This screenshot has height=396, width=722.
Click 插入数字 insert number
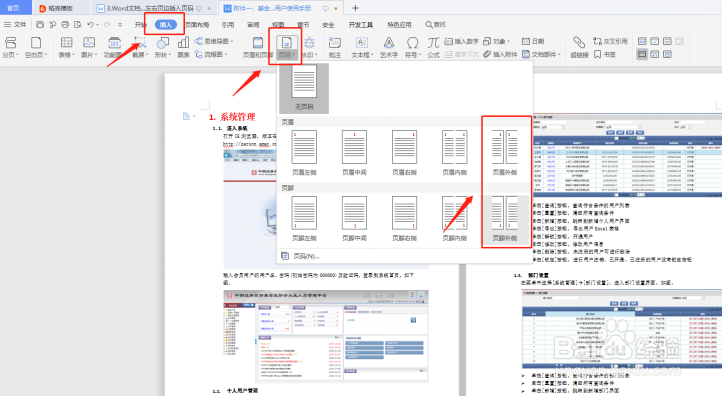pyautogui.click(x=462, y=41)
